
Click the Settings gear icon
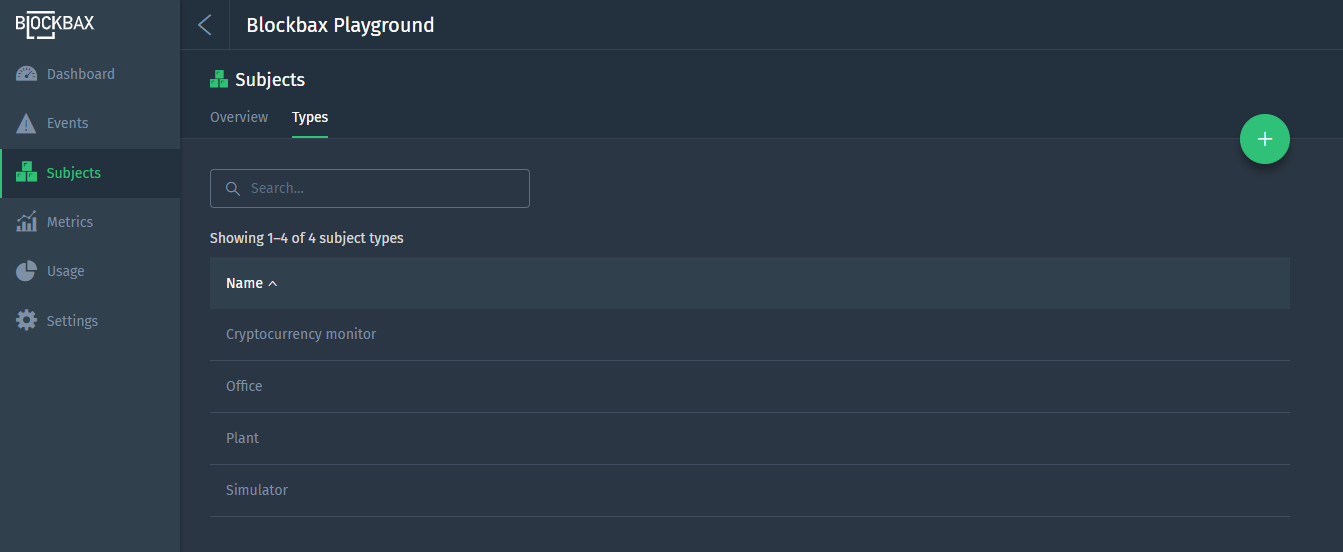27,321
